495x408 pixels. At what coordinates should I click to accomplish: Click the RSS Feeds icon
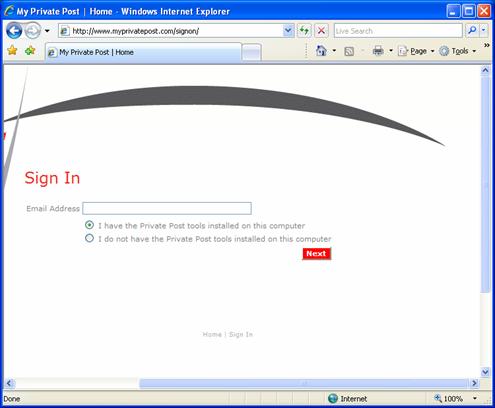[349, 51]
